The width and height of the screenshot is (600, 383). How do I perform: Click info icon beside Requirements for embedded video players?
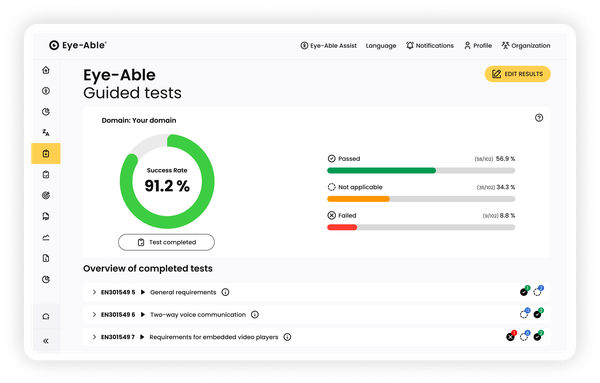coord(287,337)
